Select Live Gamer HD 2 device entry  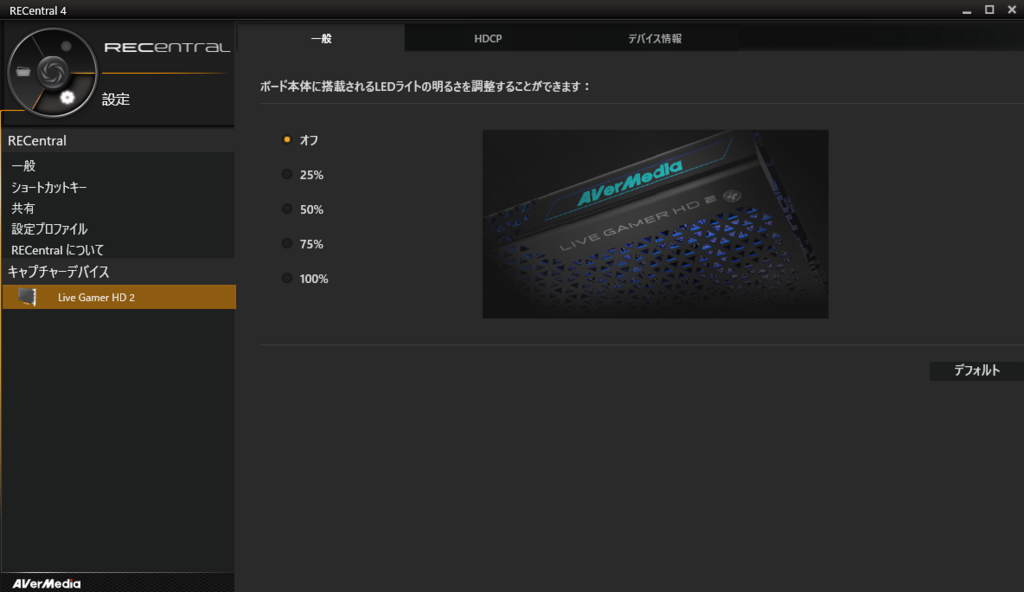point(119,297)
